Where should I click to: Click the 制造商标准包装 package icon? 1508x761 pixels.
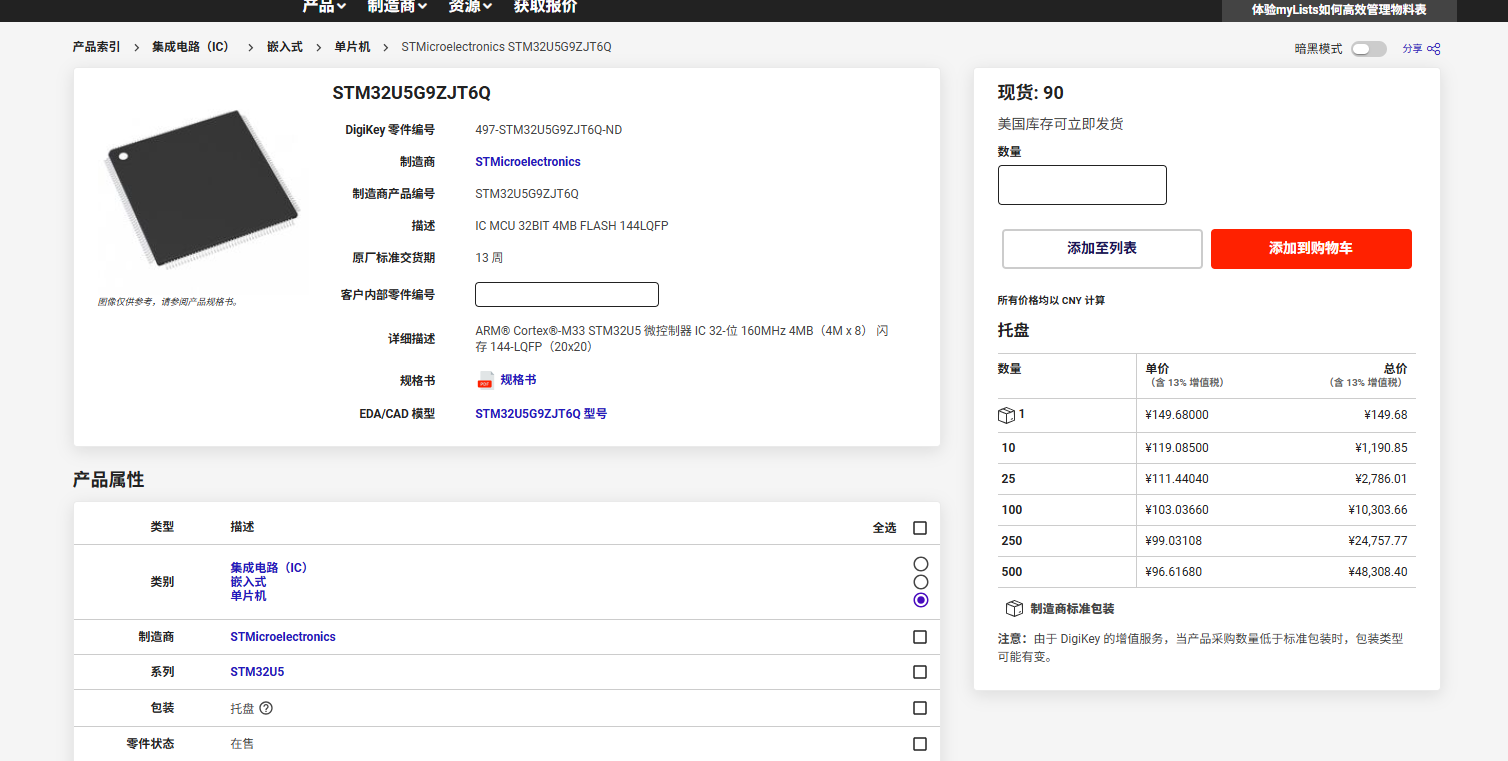[1014, 609]
